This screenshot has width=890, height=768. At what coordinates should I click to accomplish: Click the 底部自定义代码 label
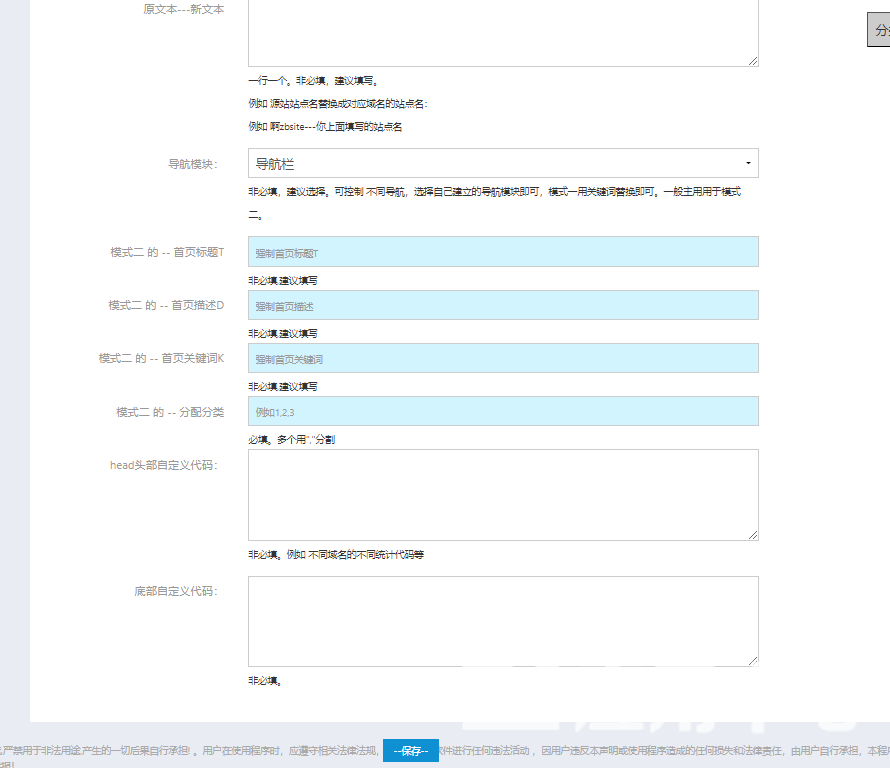tap(176, 591)
